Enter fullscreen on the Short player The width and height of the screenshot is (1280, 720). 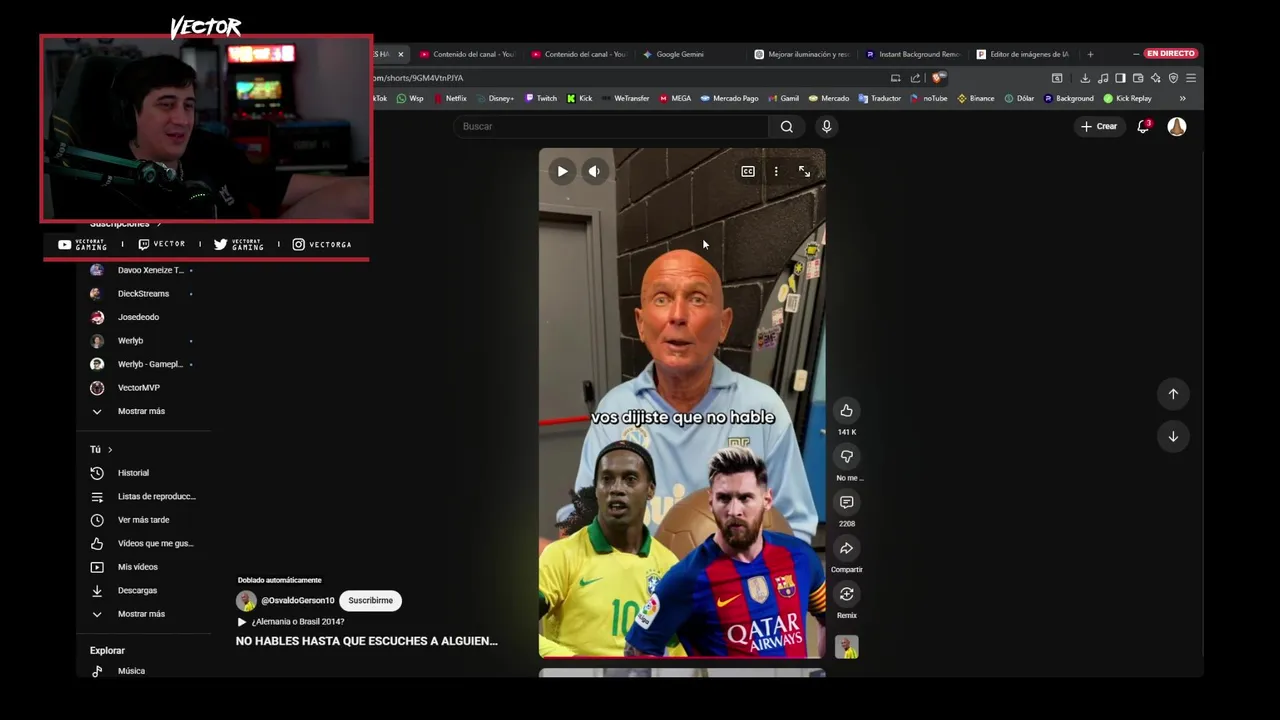[x=804, y=171]
